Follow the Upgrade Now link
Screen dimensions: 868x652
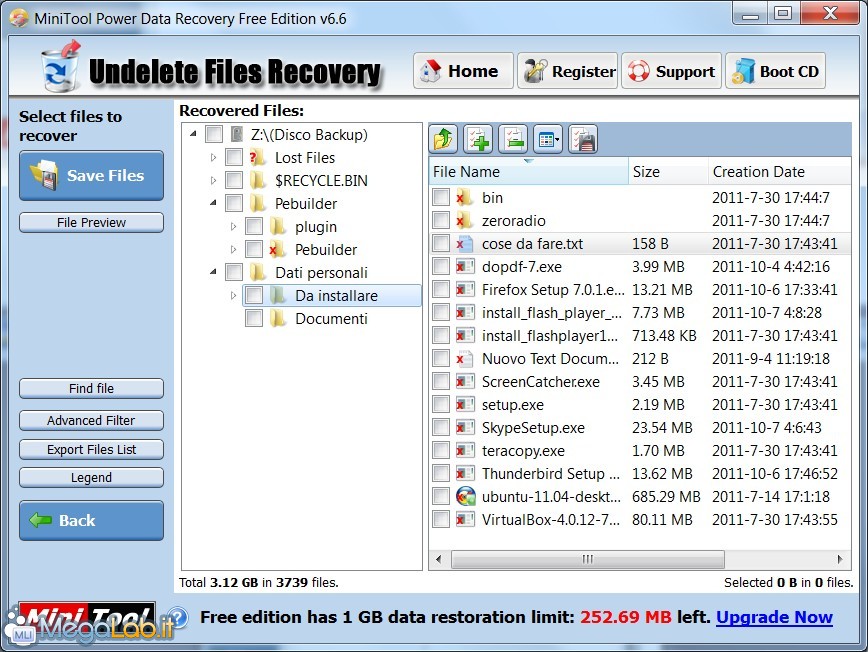tap(774, 617)
